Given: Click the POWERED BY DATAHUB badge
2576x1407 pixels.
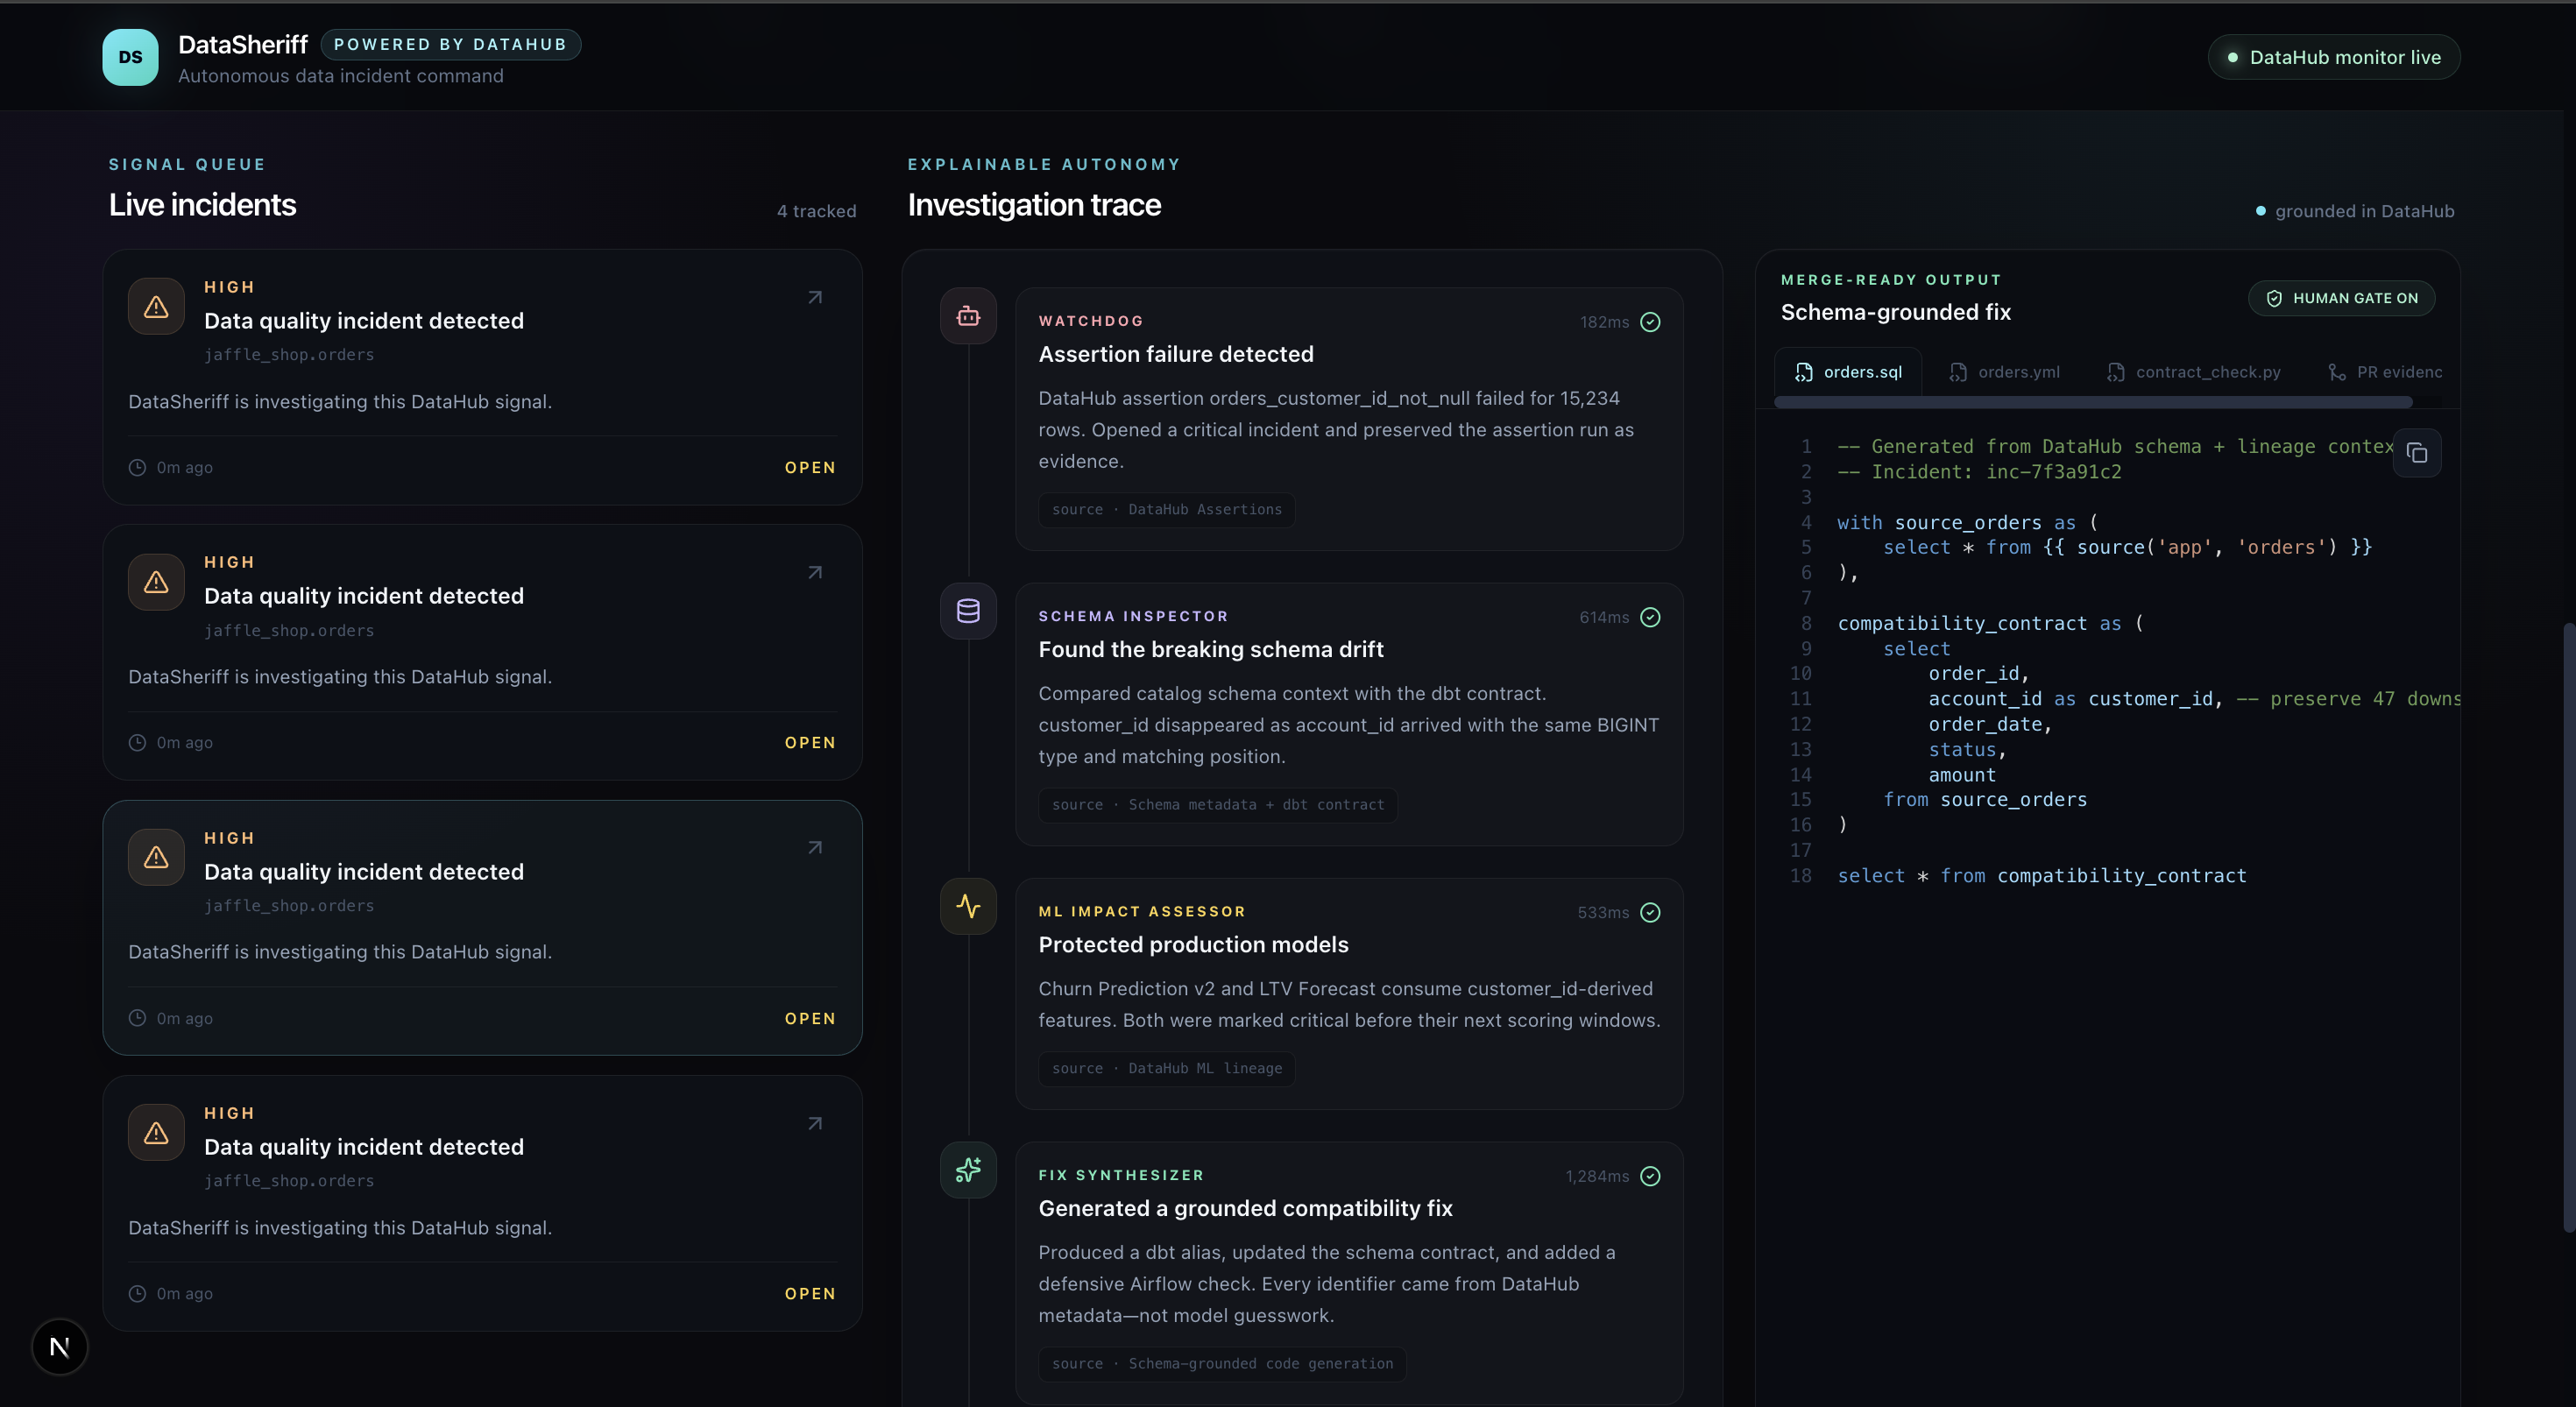Looking at the screenshot, I should [450, 44].
